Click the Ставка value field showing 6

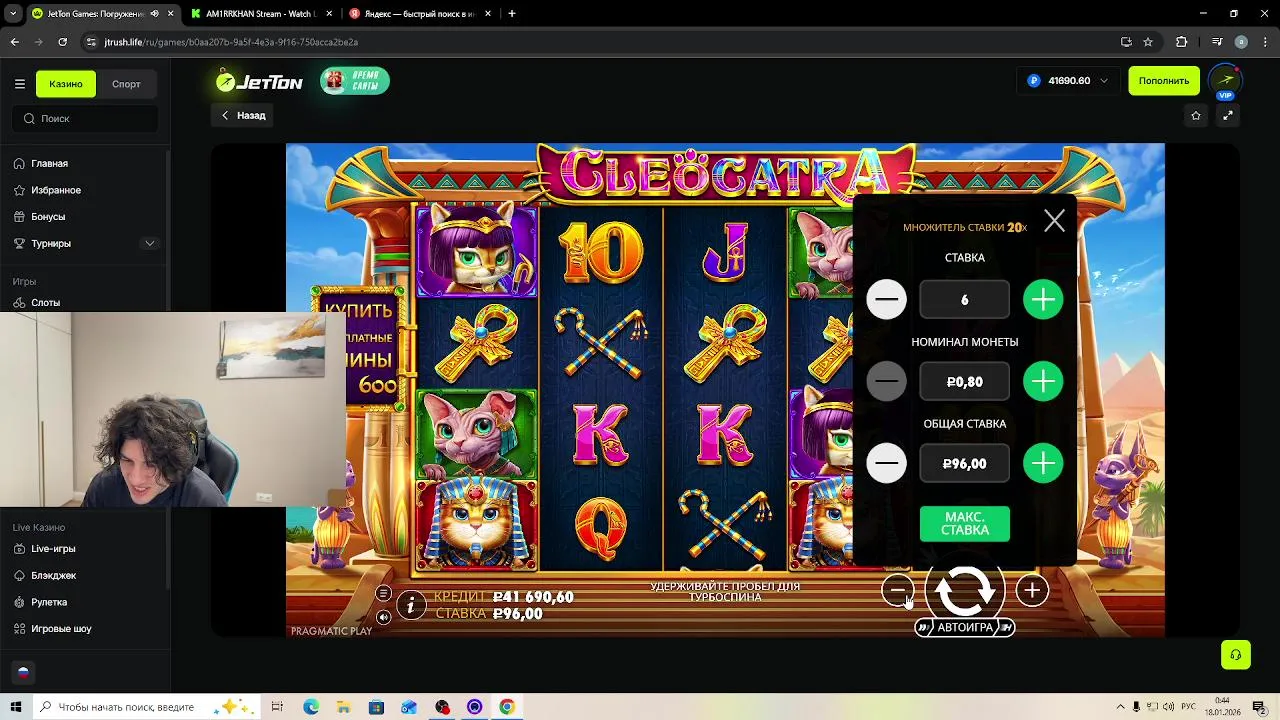coord(965,300)
